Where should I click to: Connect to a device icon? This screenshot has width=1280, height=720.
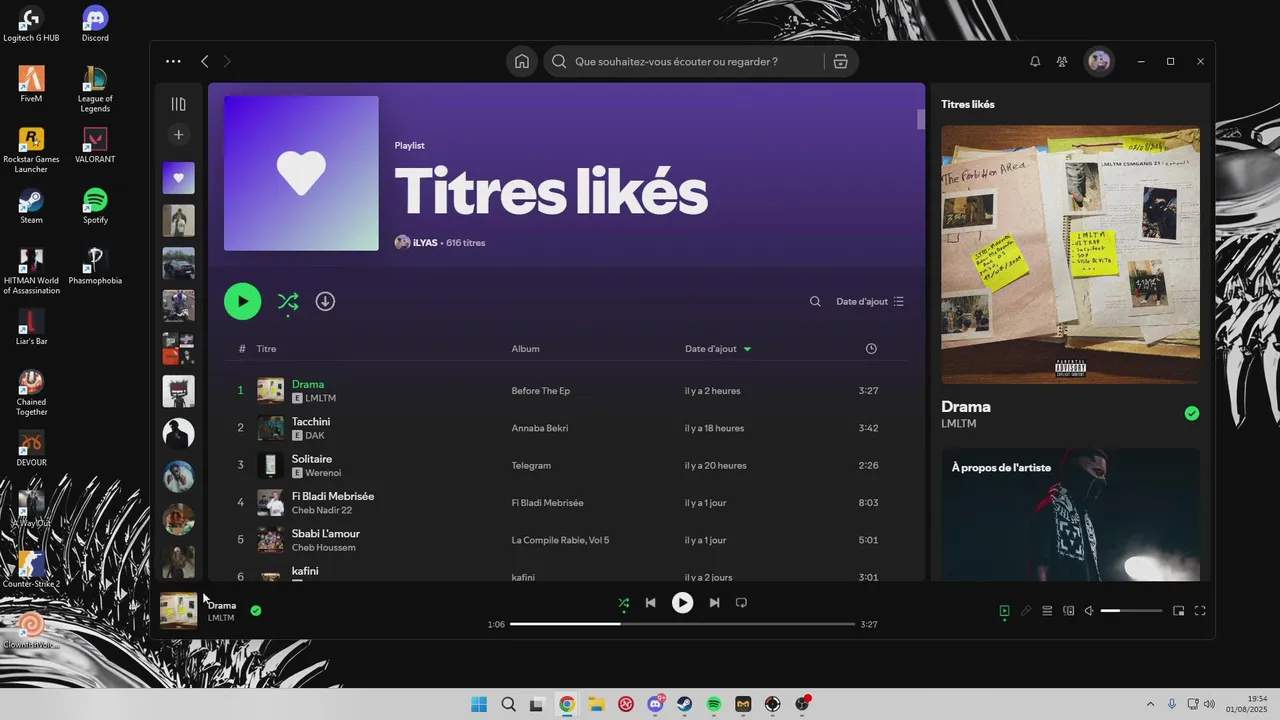point(1068,611)
